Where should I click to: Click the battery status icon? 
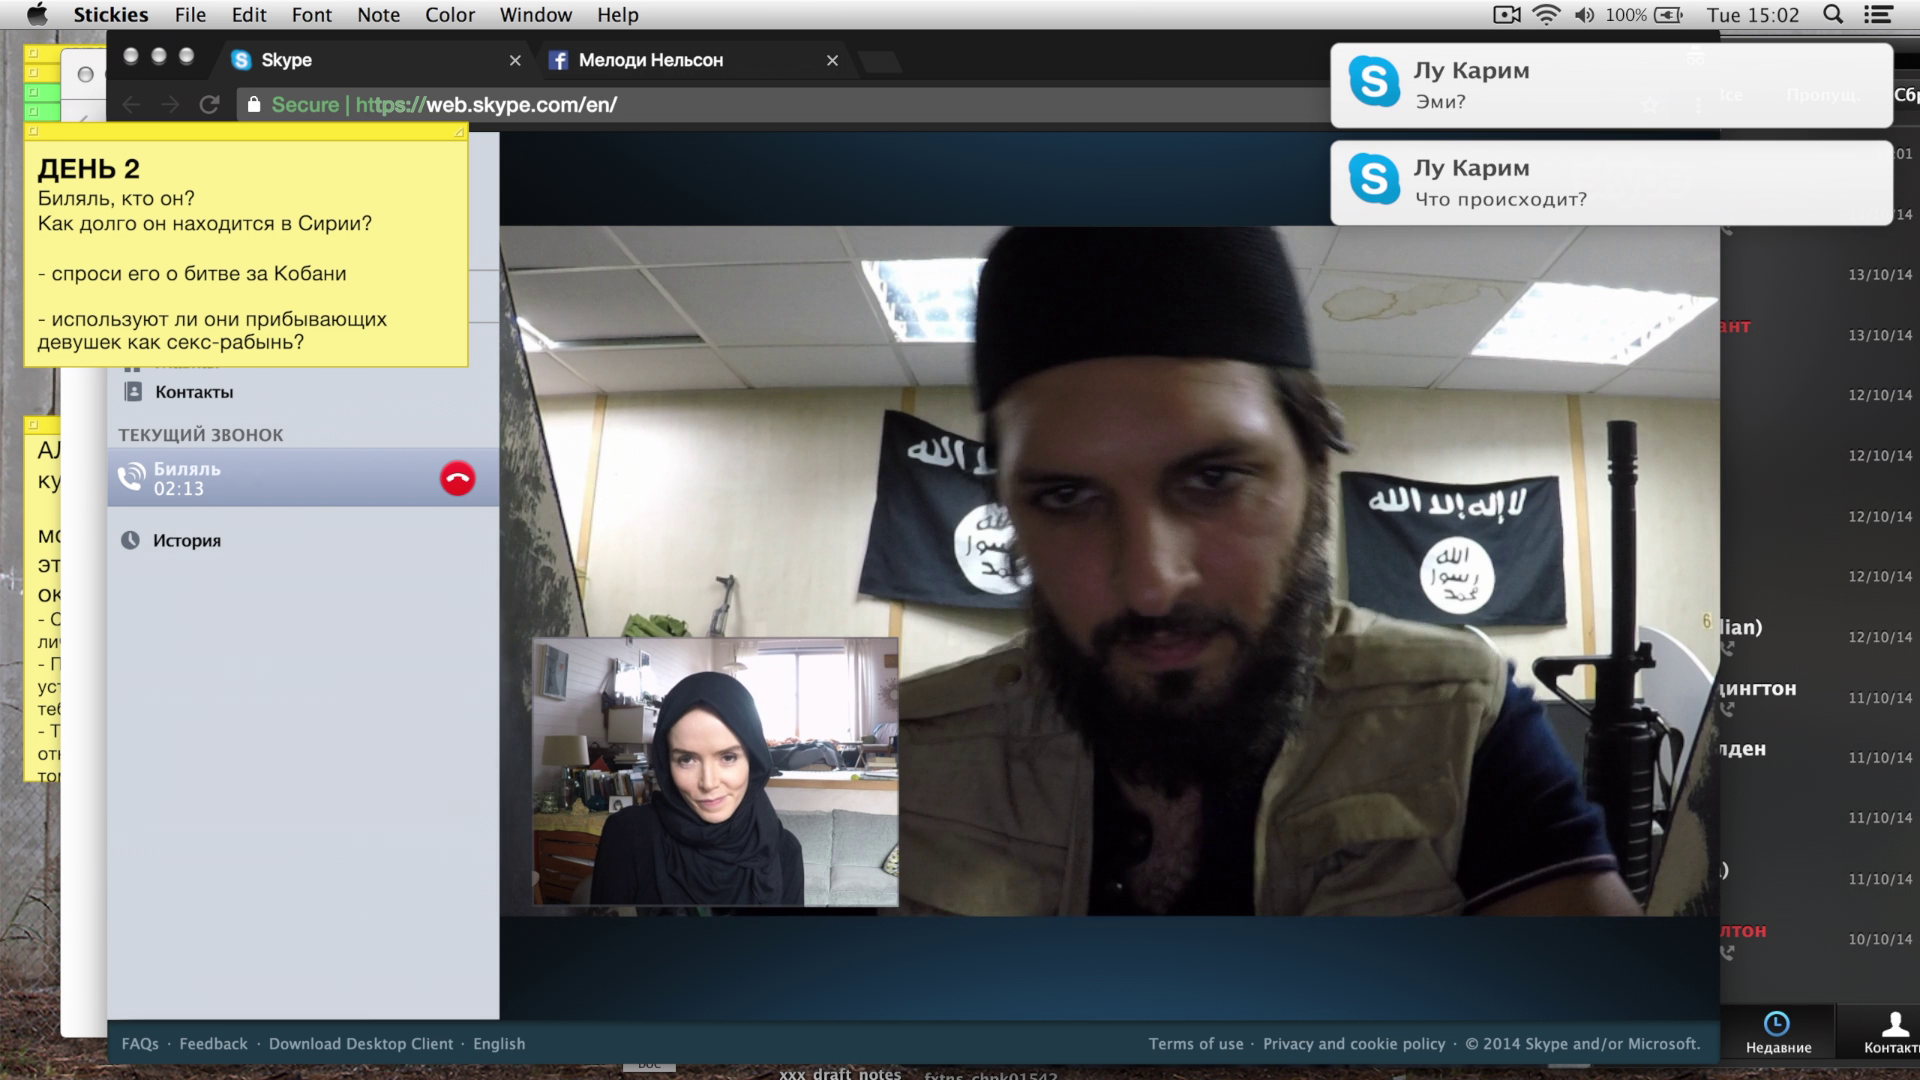tap(1669, 15)
